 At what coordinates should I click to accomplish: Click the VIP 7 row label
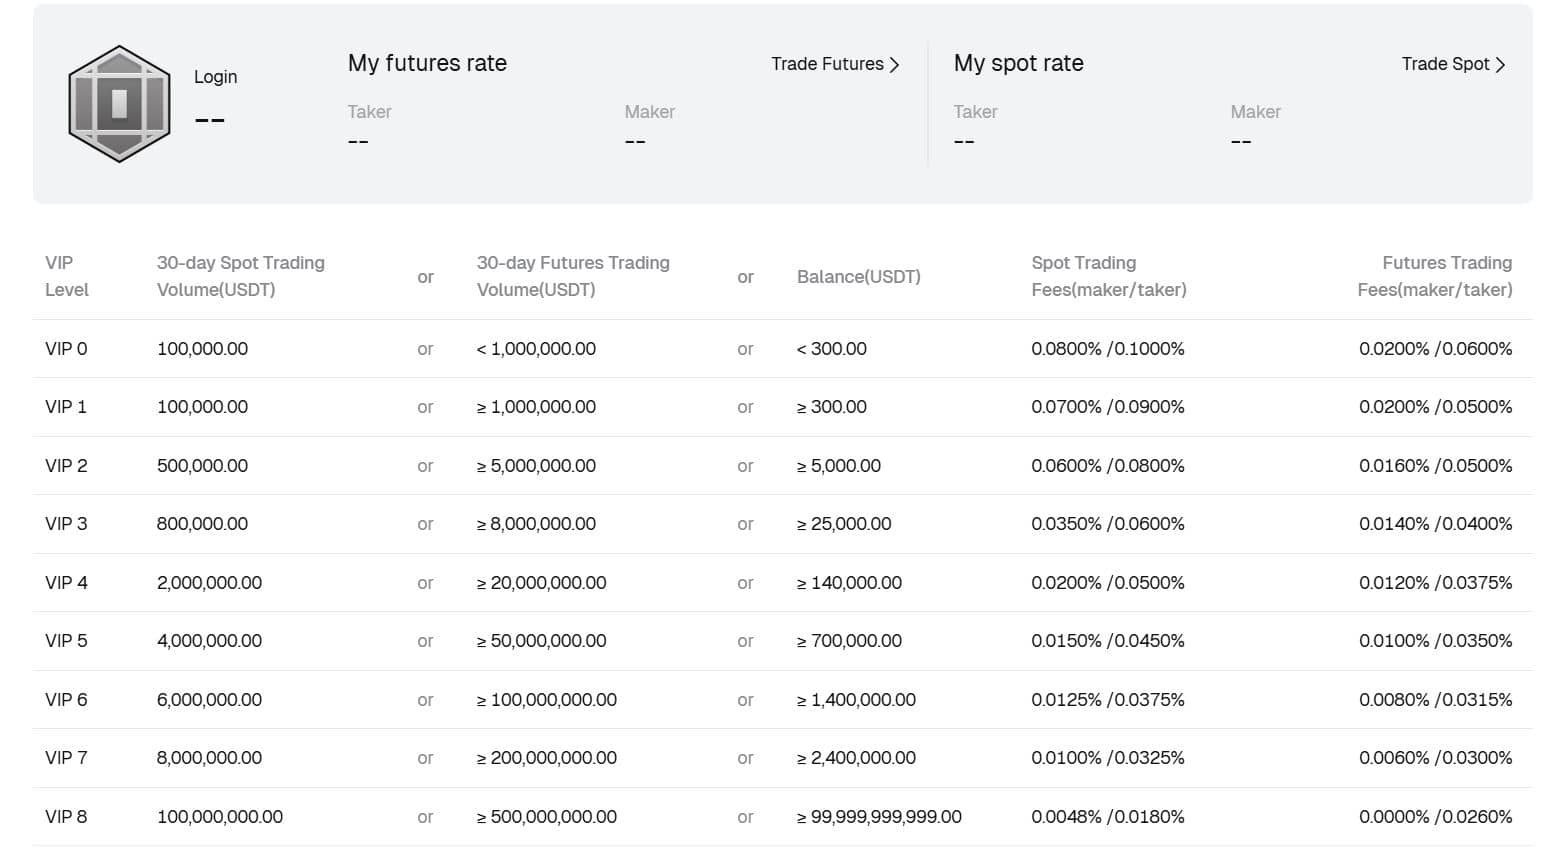tap(66, 758)
